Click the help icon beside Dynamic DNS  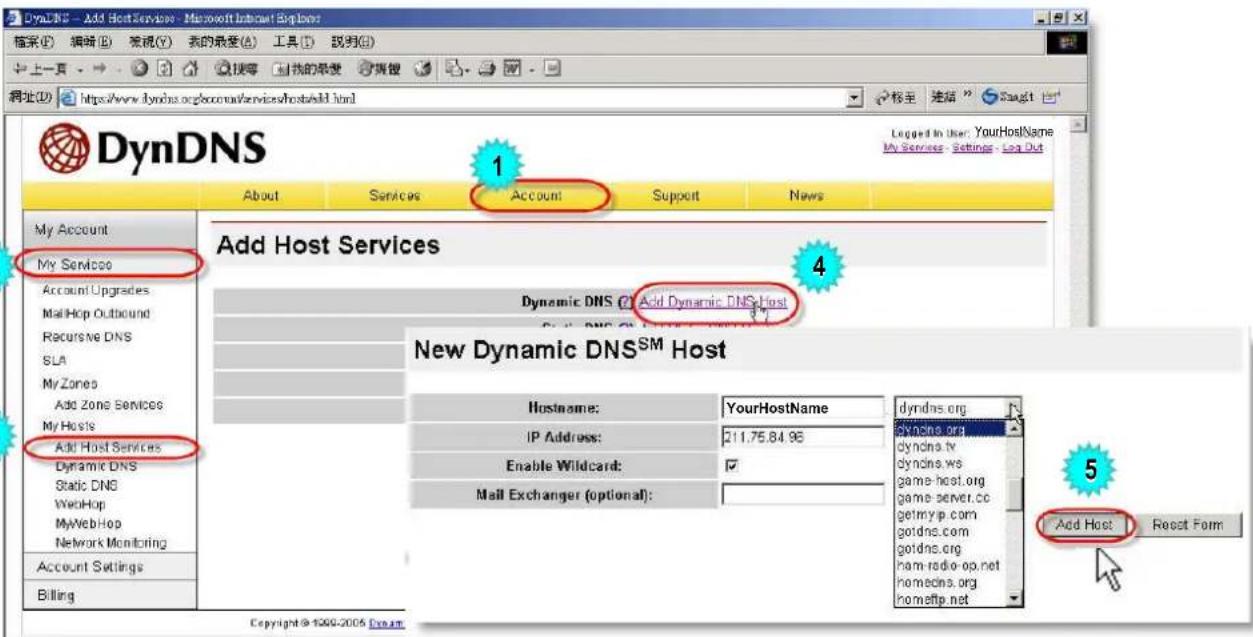(x=625, y=301)
